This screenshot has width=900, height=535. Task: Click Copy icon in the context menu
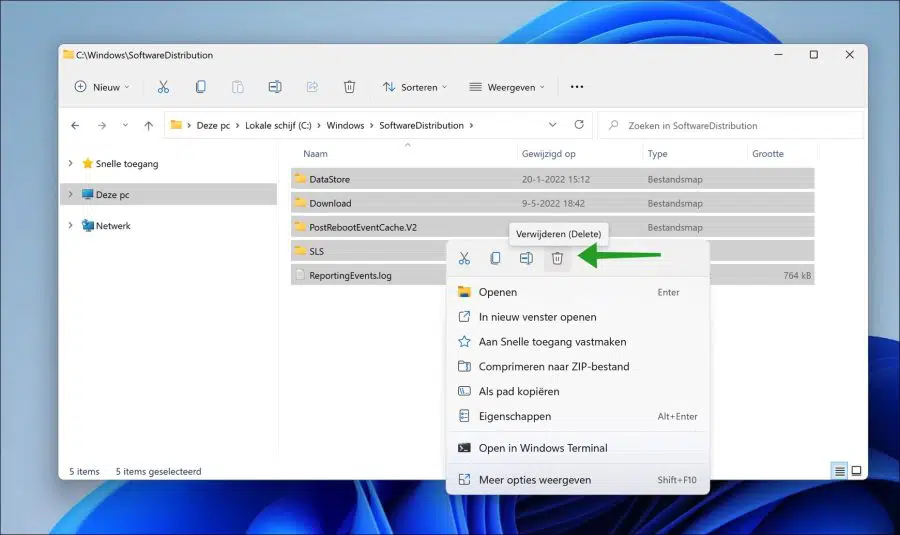495,258
